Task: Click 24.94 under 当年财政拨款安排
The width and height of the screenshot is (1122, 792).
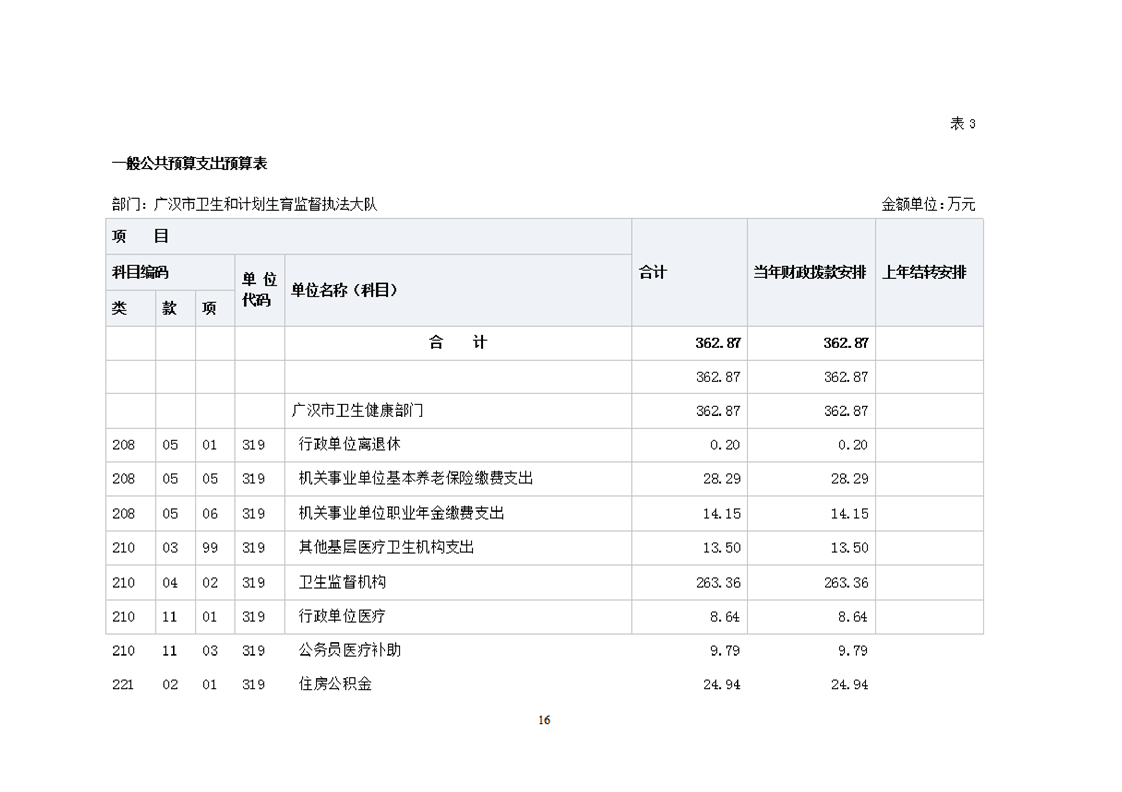Action: [x=849, y=685]
